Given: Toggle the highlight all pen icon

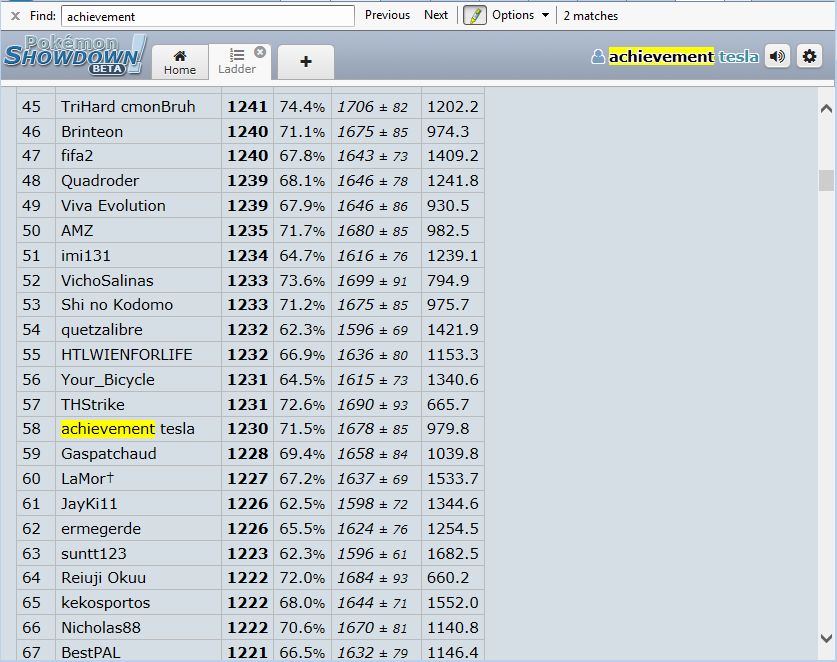Looking at the screenshot, I should [x=474, y=15].
